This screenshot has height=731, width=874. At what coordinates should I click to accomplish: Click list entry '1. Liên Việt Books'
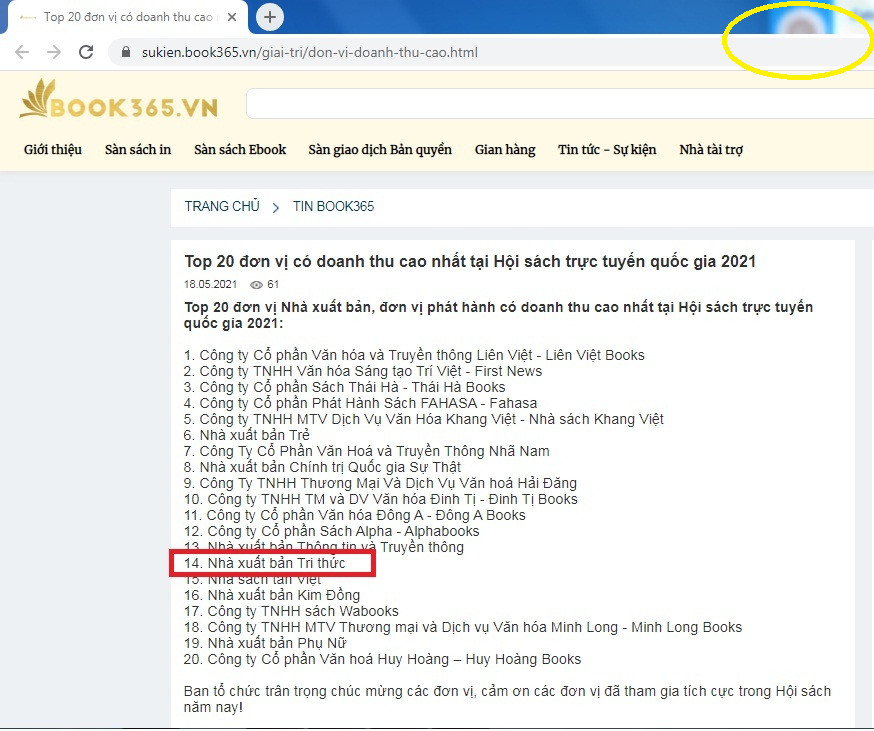coord(414,355)
